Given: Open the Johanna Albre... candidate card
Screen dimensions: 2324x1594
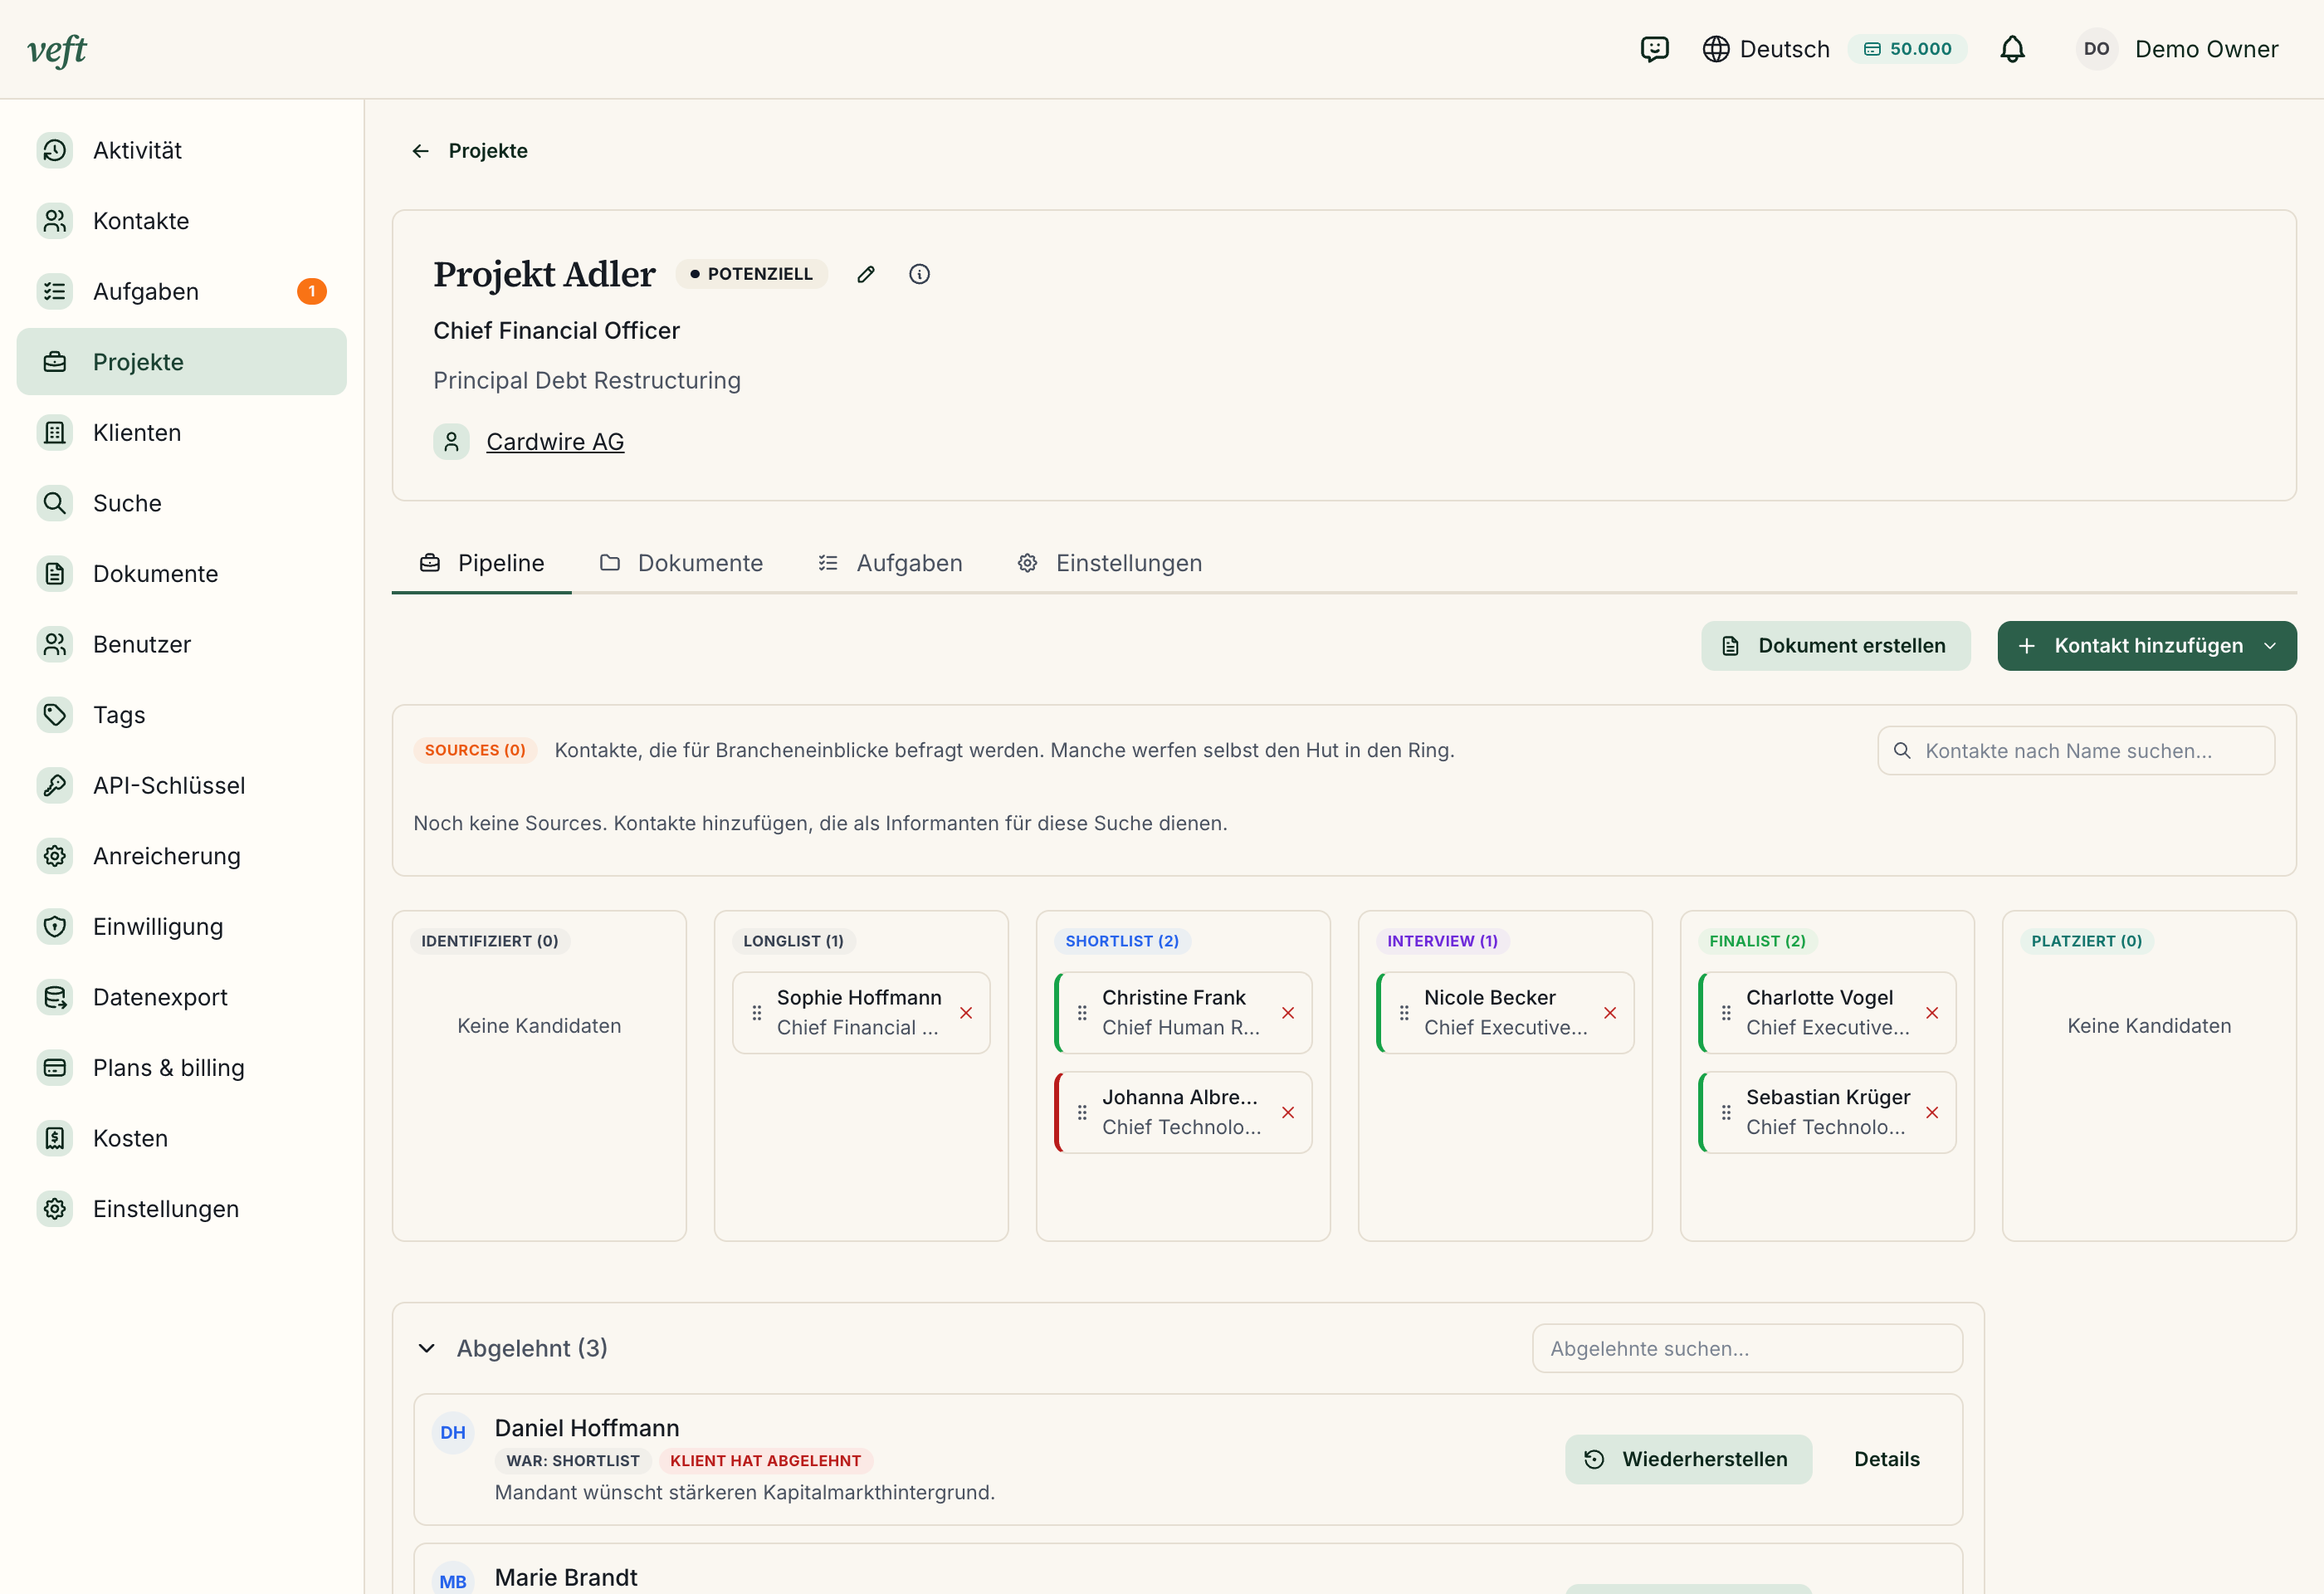Looking at the screenshot, I should [1183, 1113].
